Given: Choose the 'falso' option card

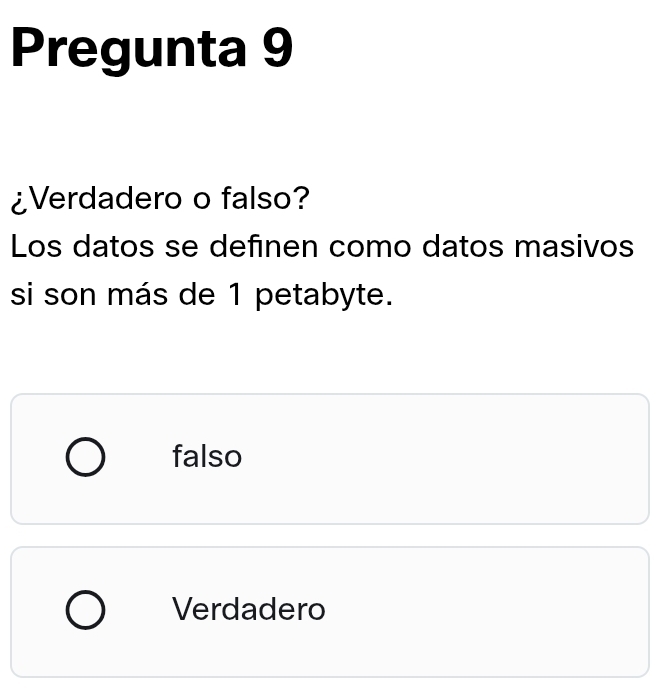Looking at the screenshot, I should click(x=330, y=459).
